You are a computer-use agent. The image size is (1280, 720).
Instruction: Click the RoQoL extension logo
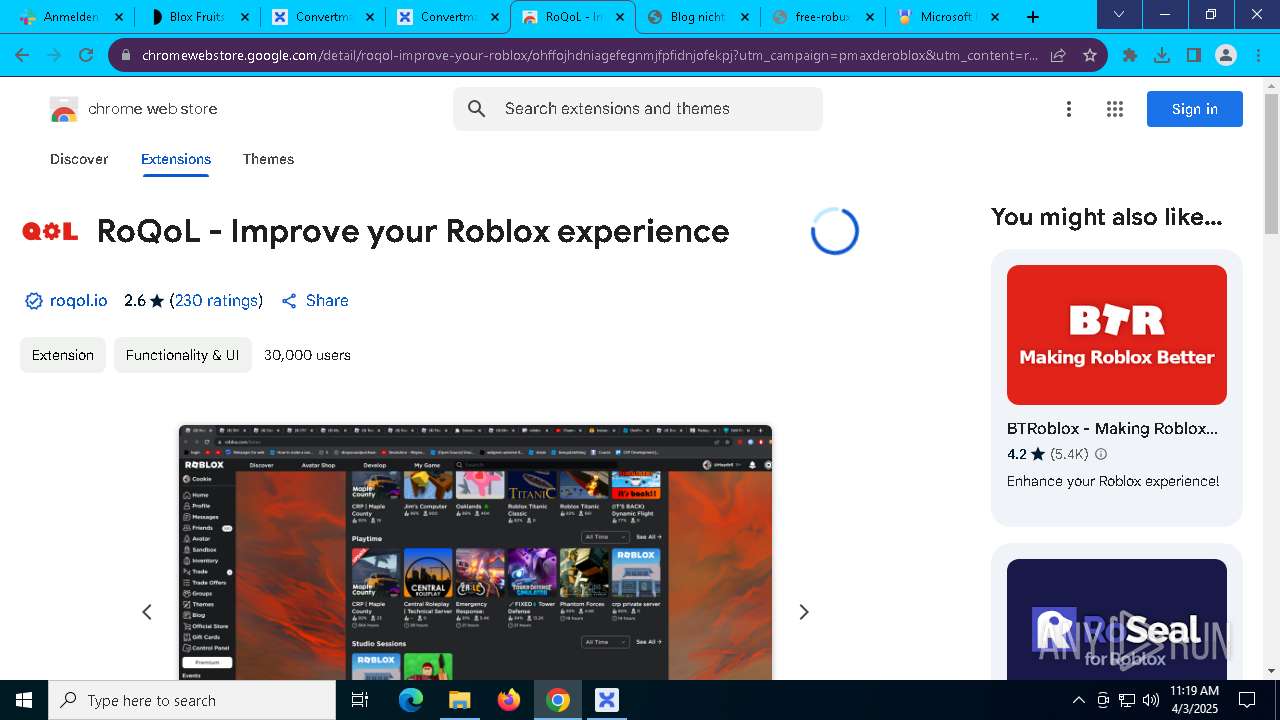(x=50, y=232)
